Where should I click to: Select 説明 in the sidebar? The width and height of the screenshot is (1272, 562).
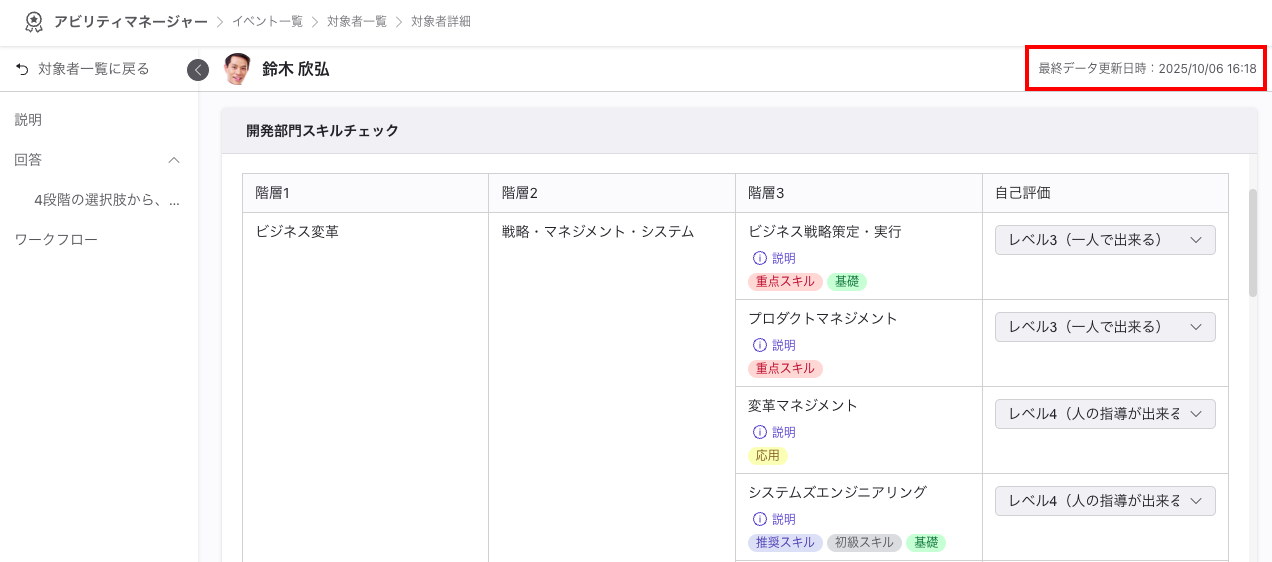tap(28, 120)
